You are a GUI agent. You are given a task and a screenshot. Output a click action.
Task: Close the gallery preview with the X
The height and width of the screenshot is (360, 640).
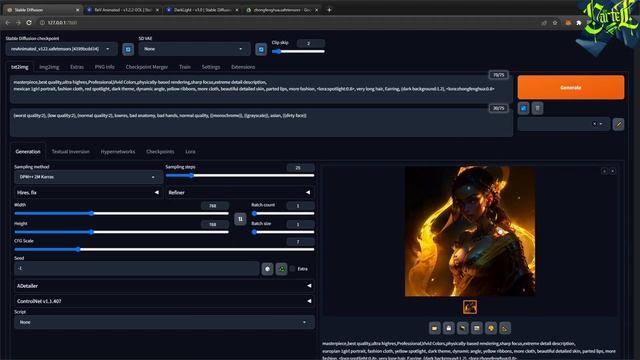point(613,171)
